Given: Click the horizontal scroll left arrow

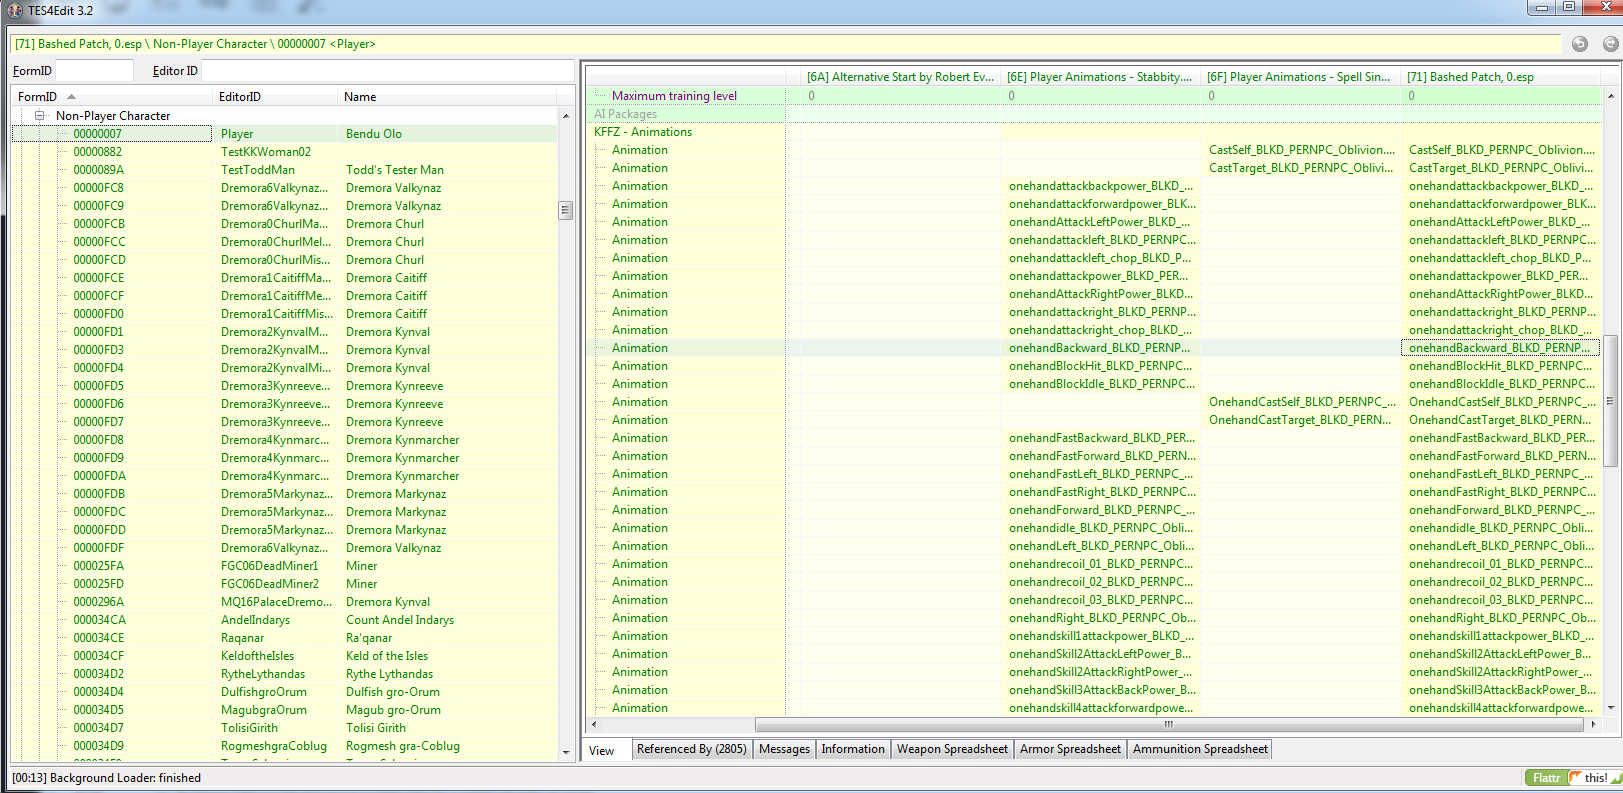Looking at the screenshot, I should pyautogui.click(x=594, y=724).
